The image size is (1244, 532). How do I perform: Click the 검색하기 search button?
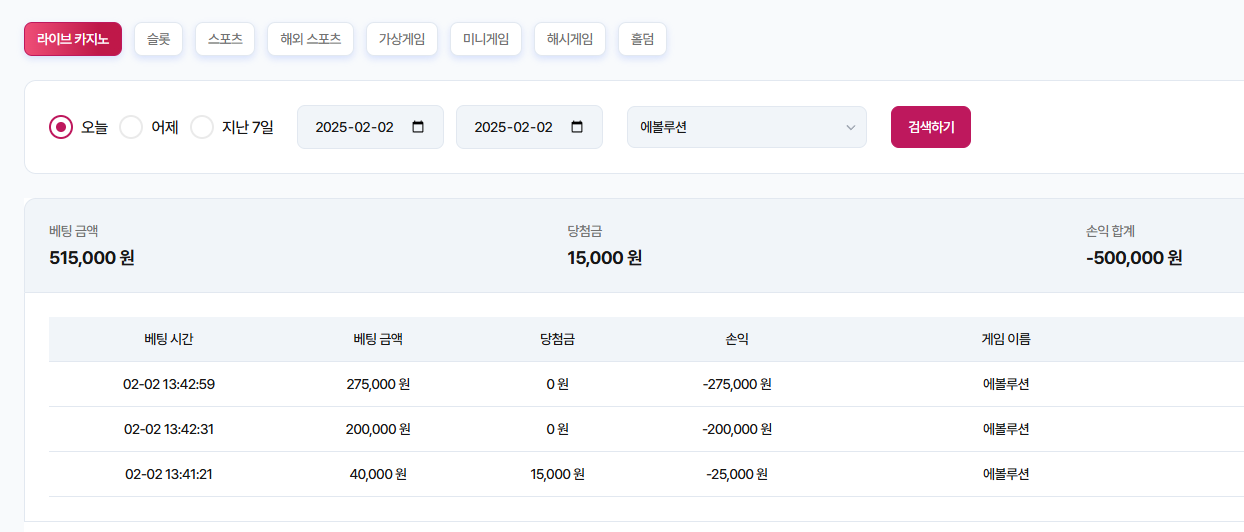coord(931,127)
